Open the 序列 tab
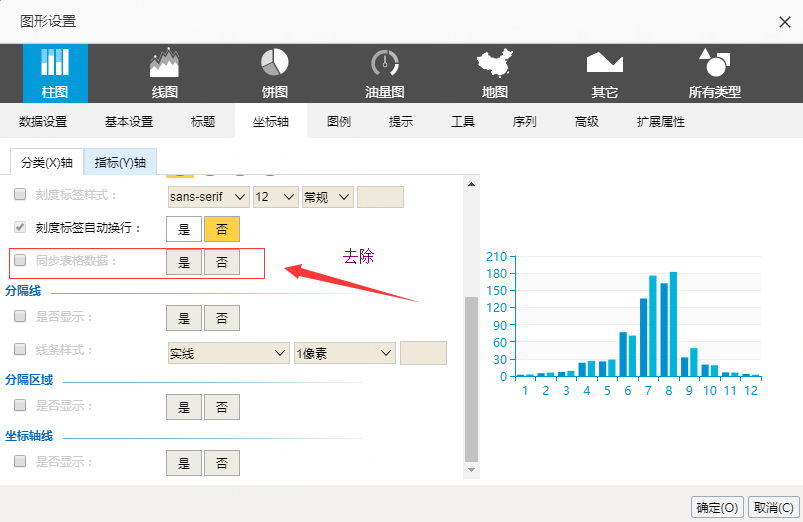Image resolution: width=803 pixels, height=522 pixels. 524,121
